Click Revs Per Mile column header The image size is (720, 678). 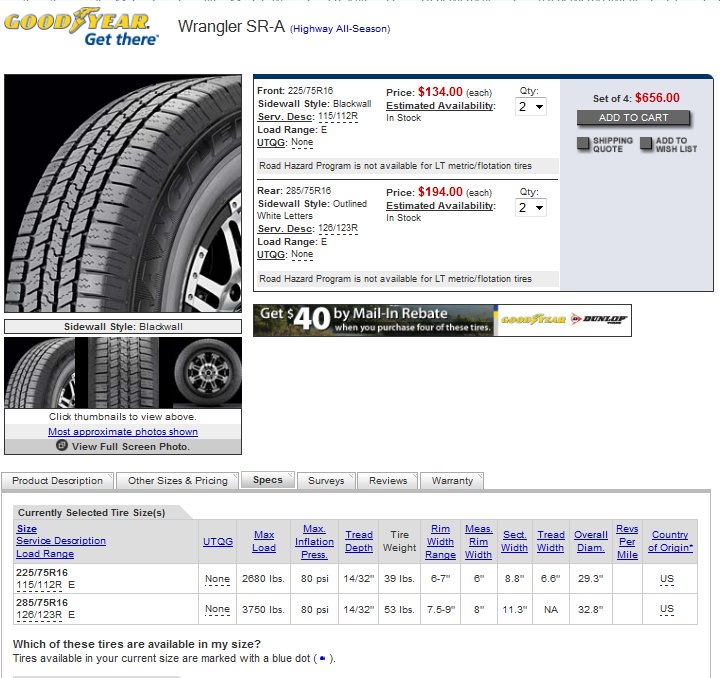pos(627,542)
